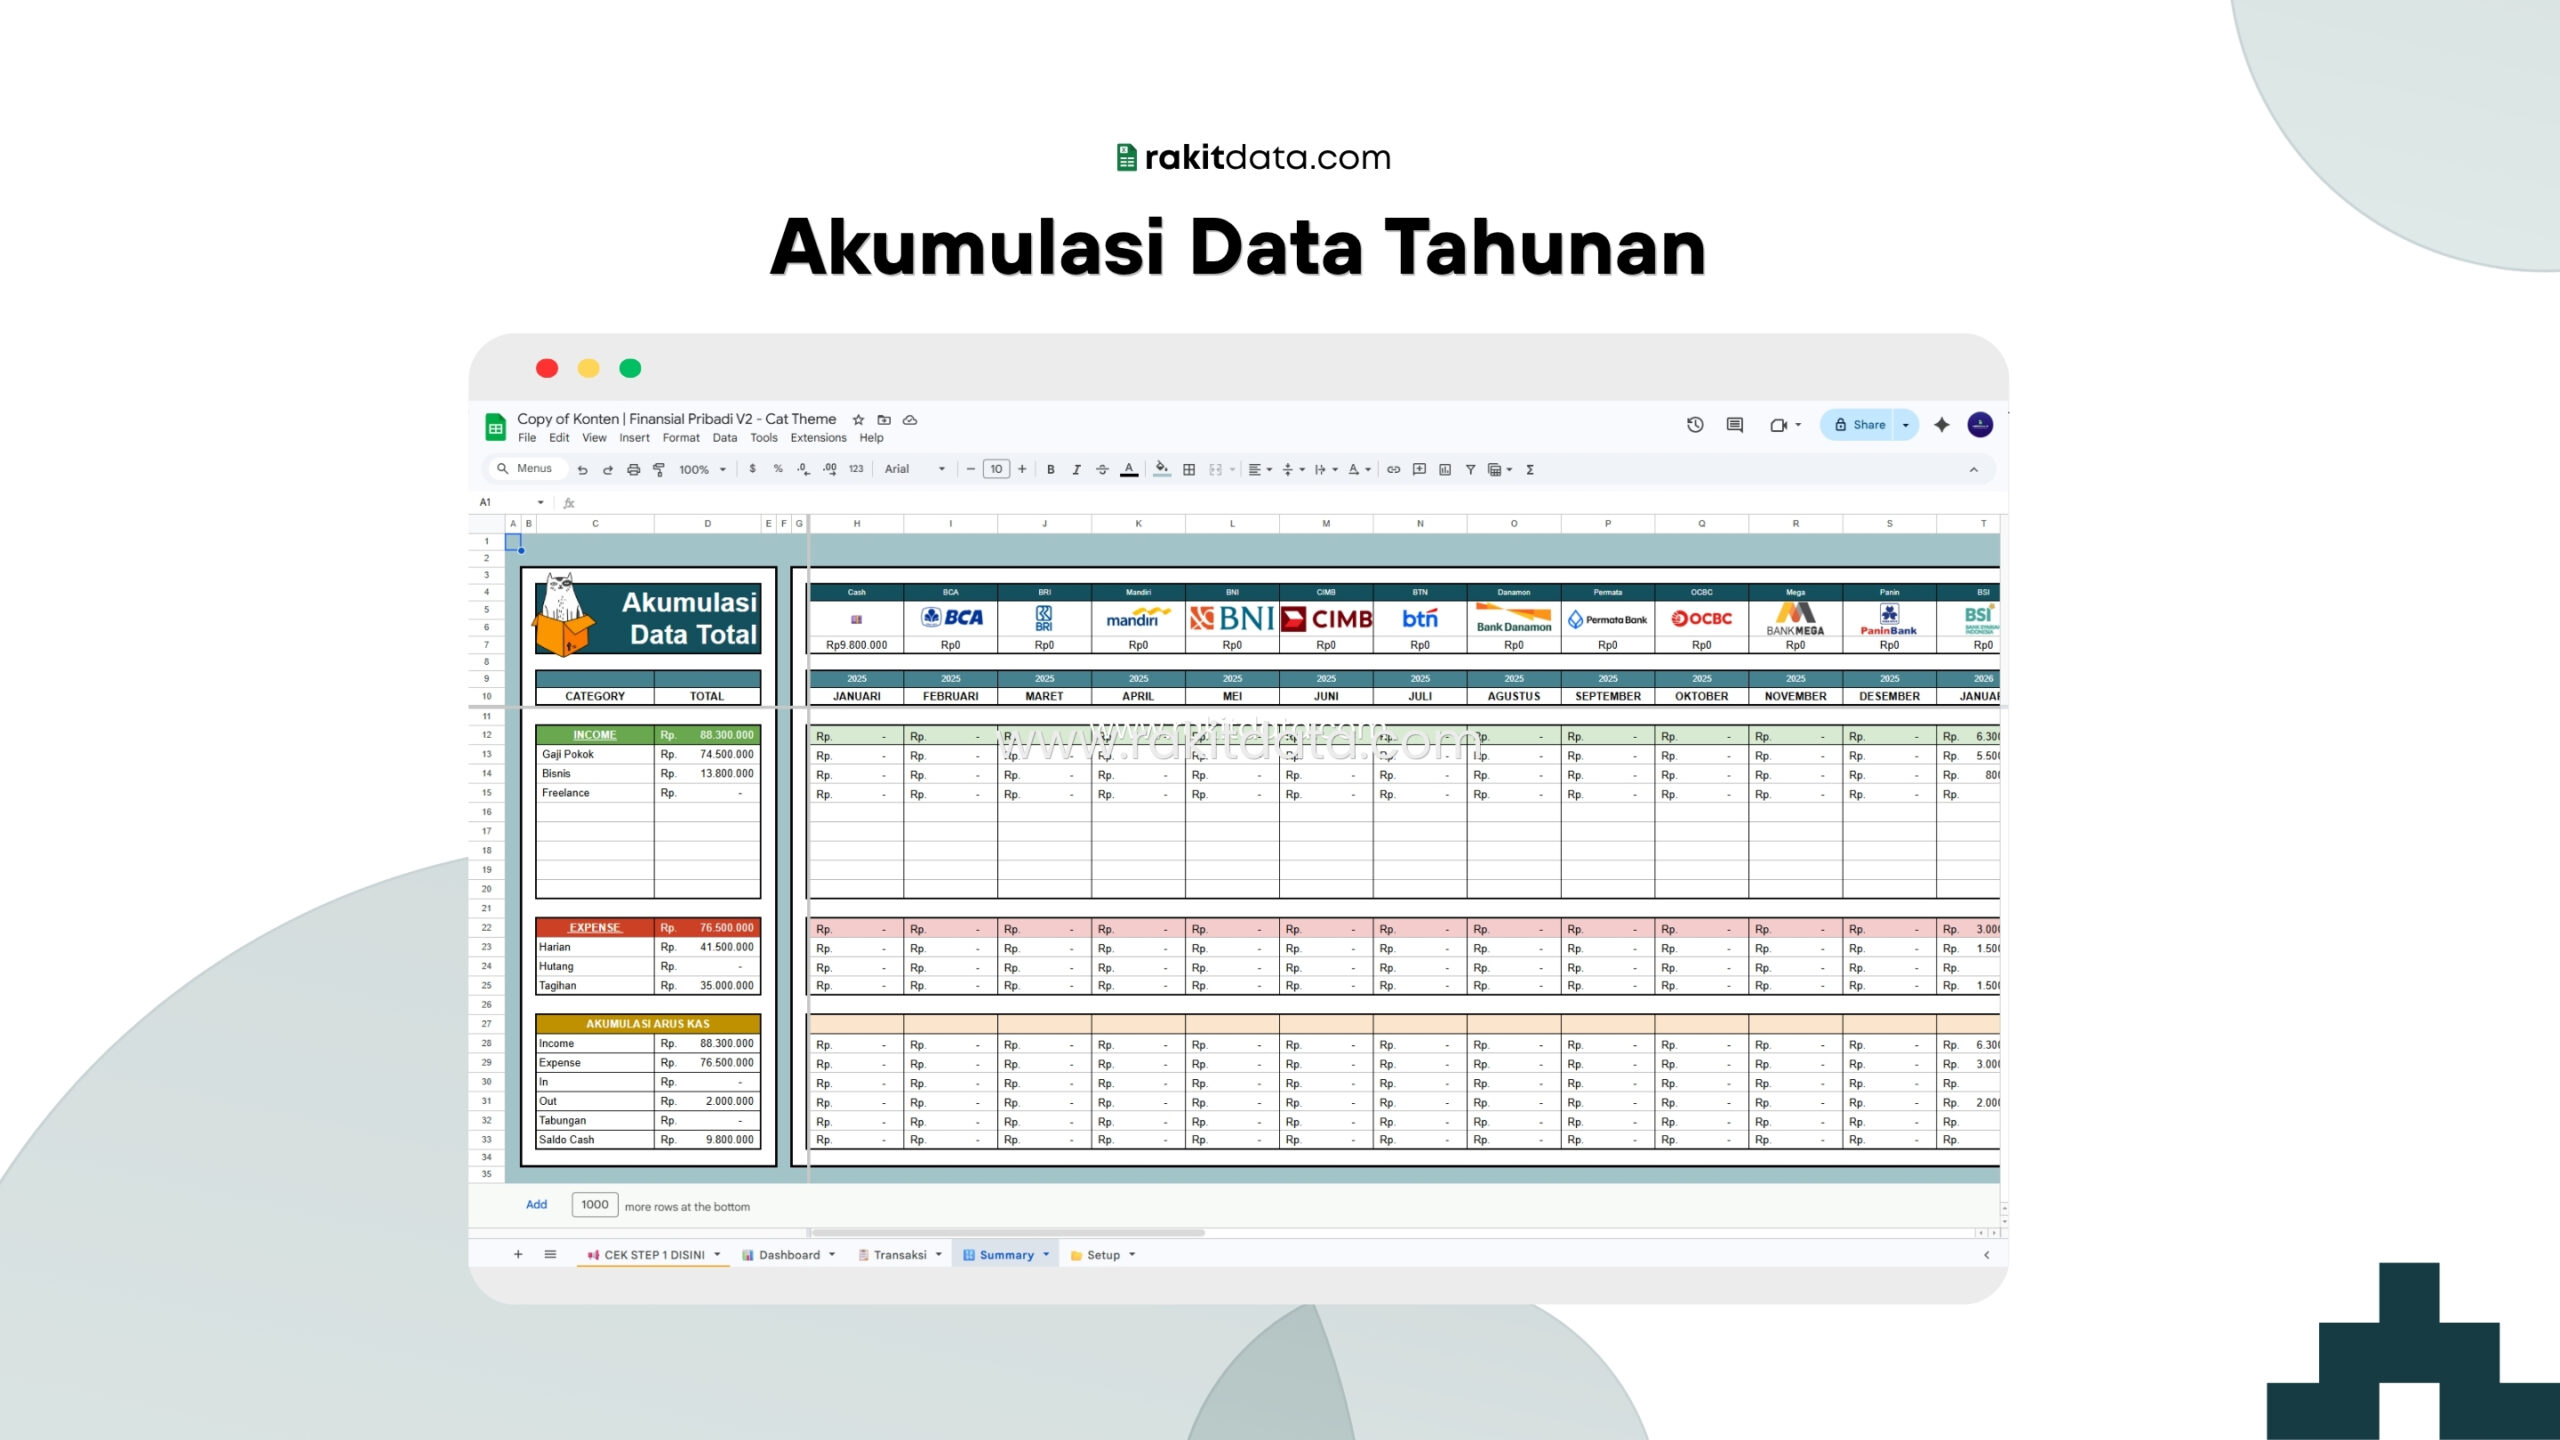Screen dimensions: 2560x1440
Task: Apply strikethrough formatting
Action: [x=1102, y=469]
